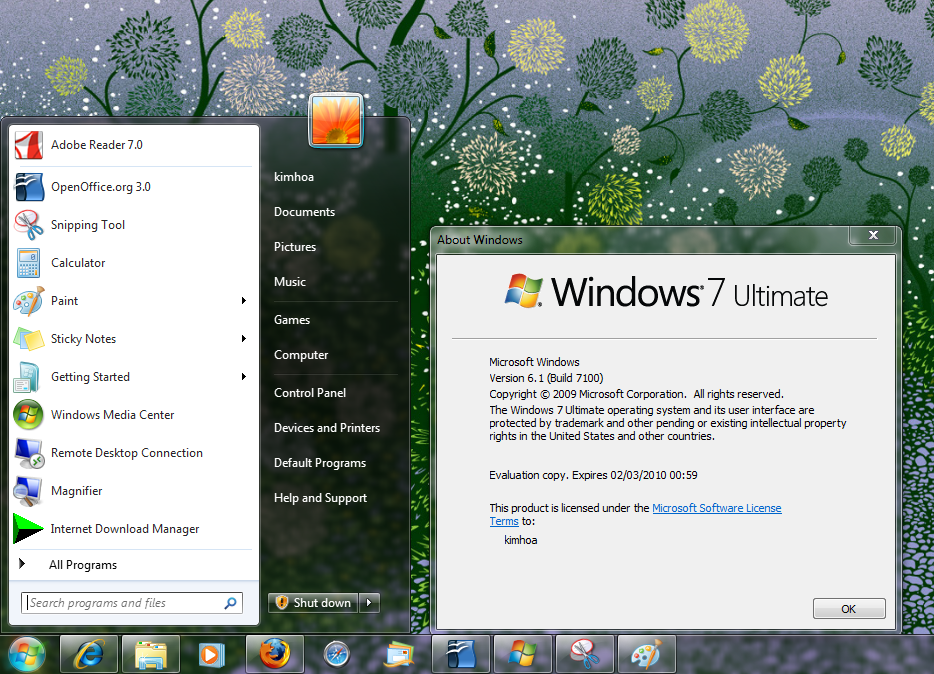Open the Shut down options arrow
The image size is (934, 674).
pyautogui.click(x=370, y=602)
